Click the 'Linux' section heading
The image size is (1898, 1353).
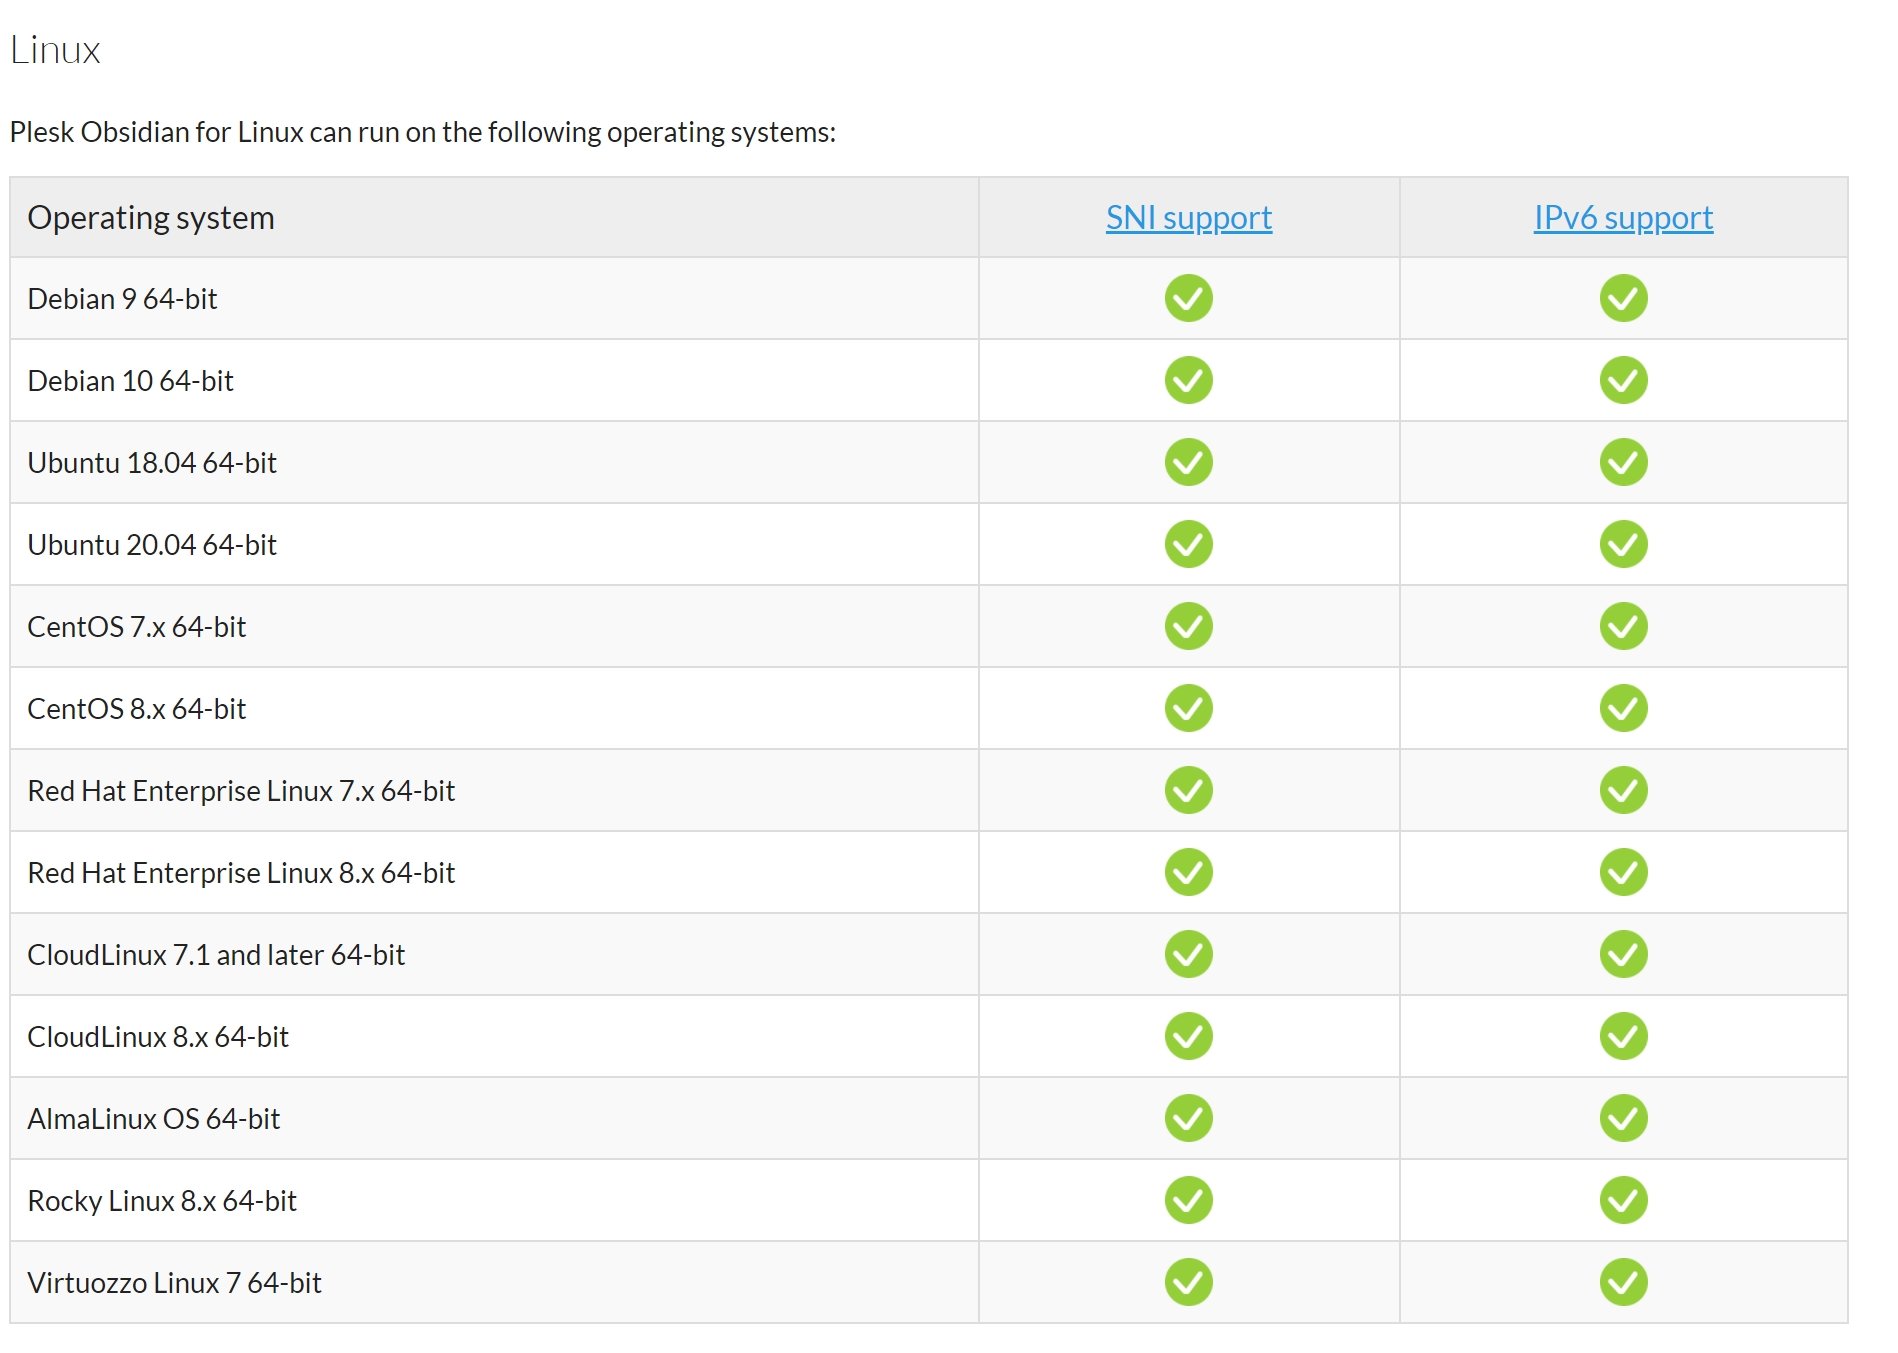tap(55, 50)
